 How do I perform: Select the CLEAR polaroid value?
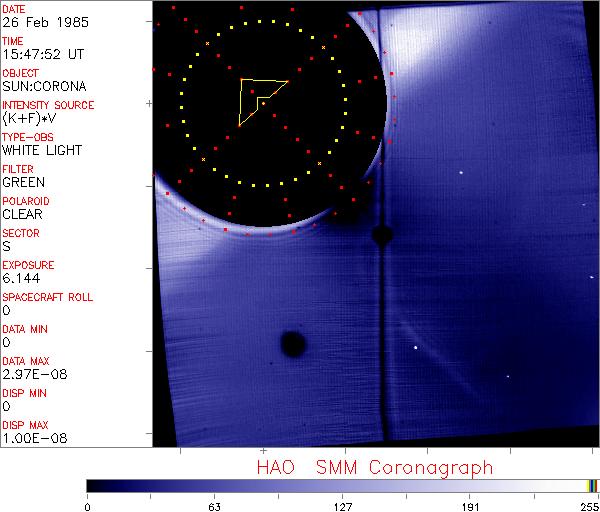tap(23, 214)
